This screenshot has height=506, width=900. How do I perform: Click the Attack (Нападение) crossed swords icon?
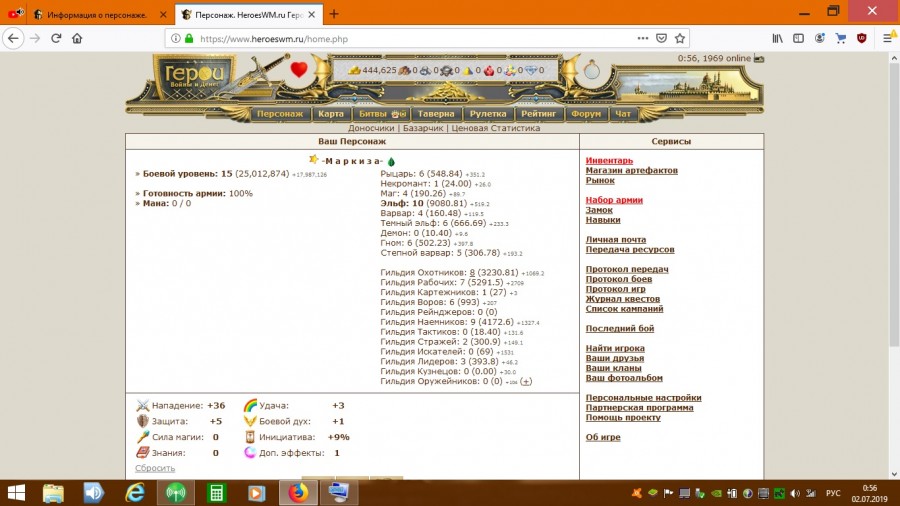[143, 406]
